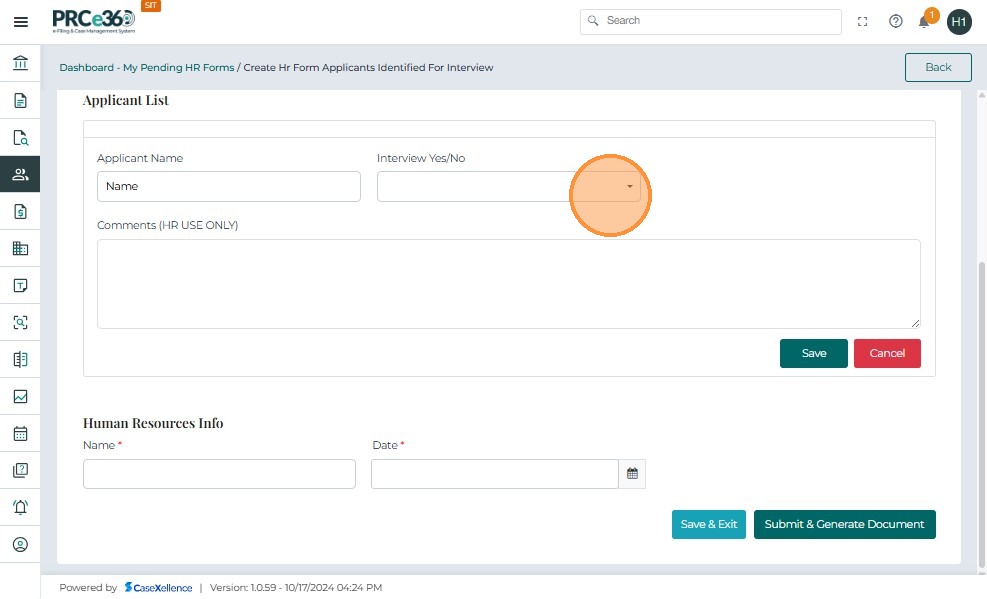Save the applicant entry
The width and height of the screenshot is (987, 599).
click(813, 354)
